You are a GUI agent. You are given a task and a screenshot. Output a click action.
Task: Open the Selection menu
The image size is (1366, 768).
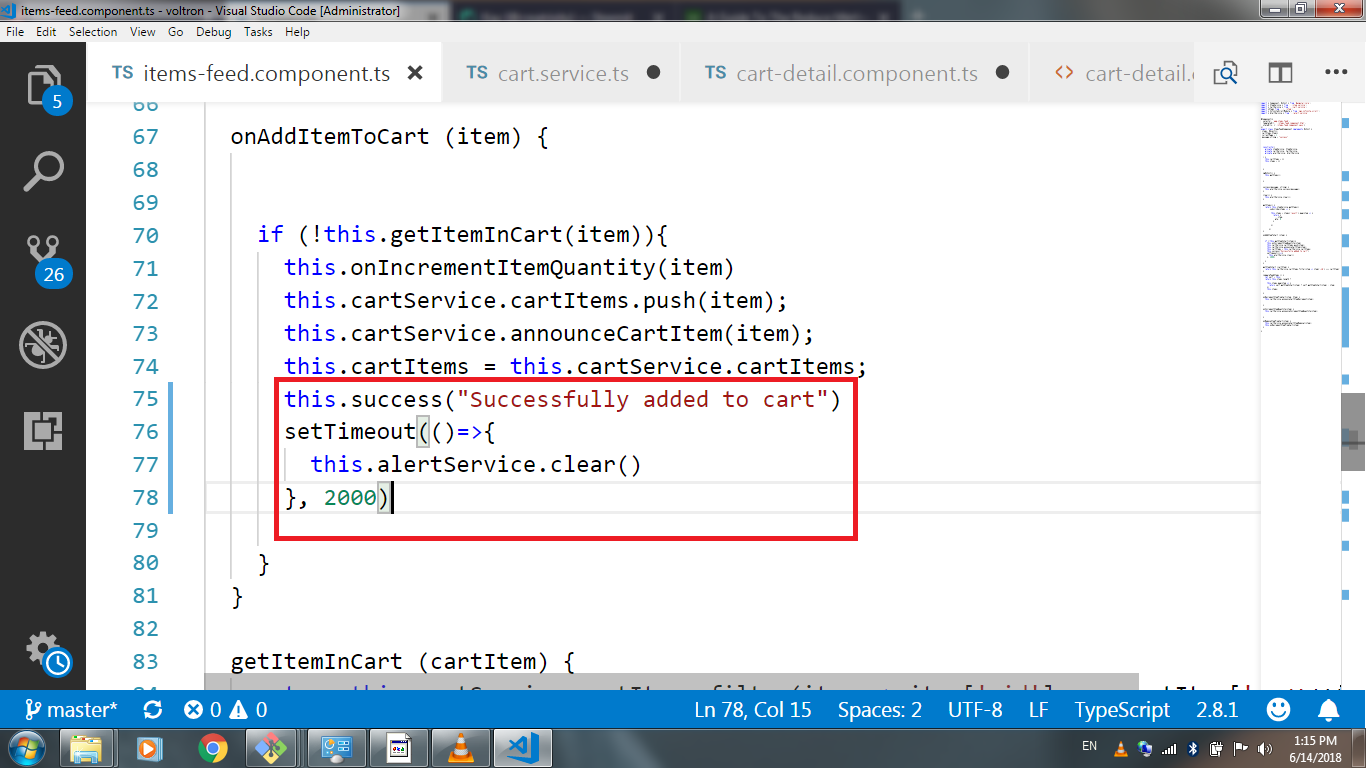93,32
